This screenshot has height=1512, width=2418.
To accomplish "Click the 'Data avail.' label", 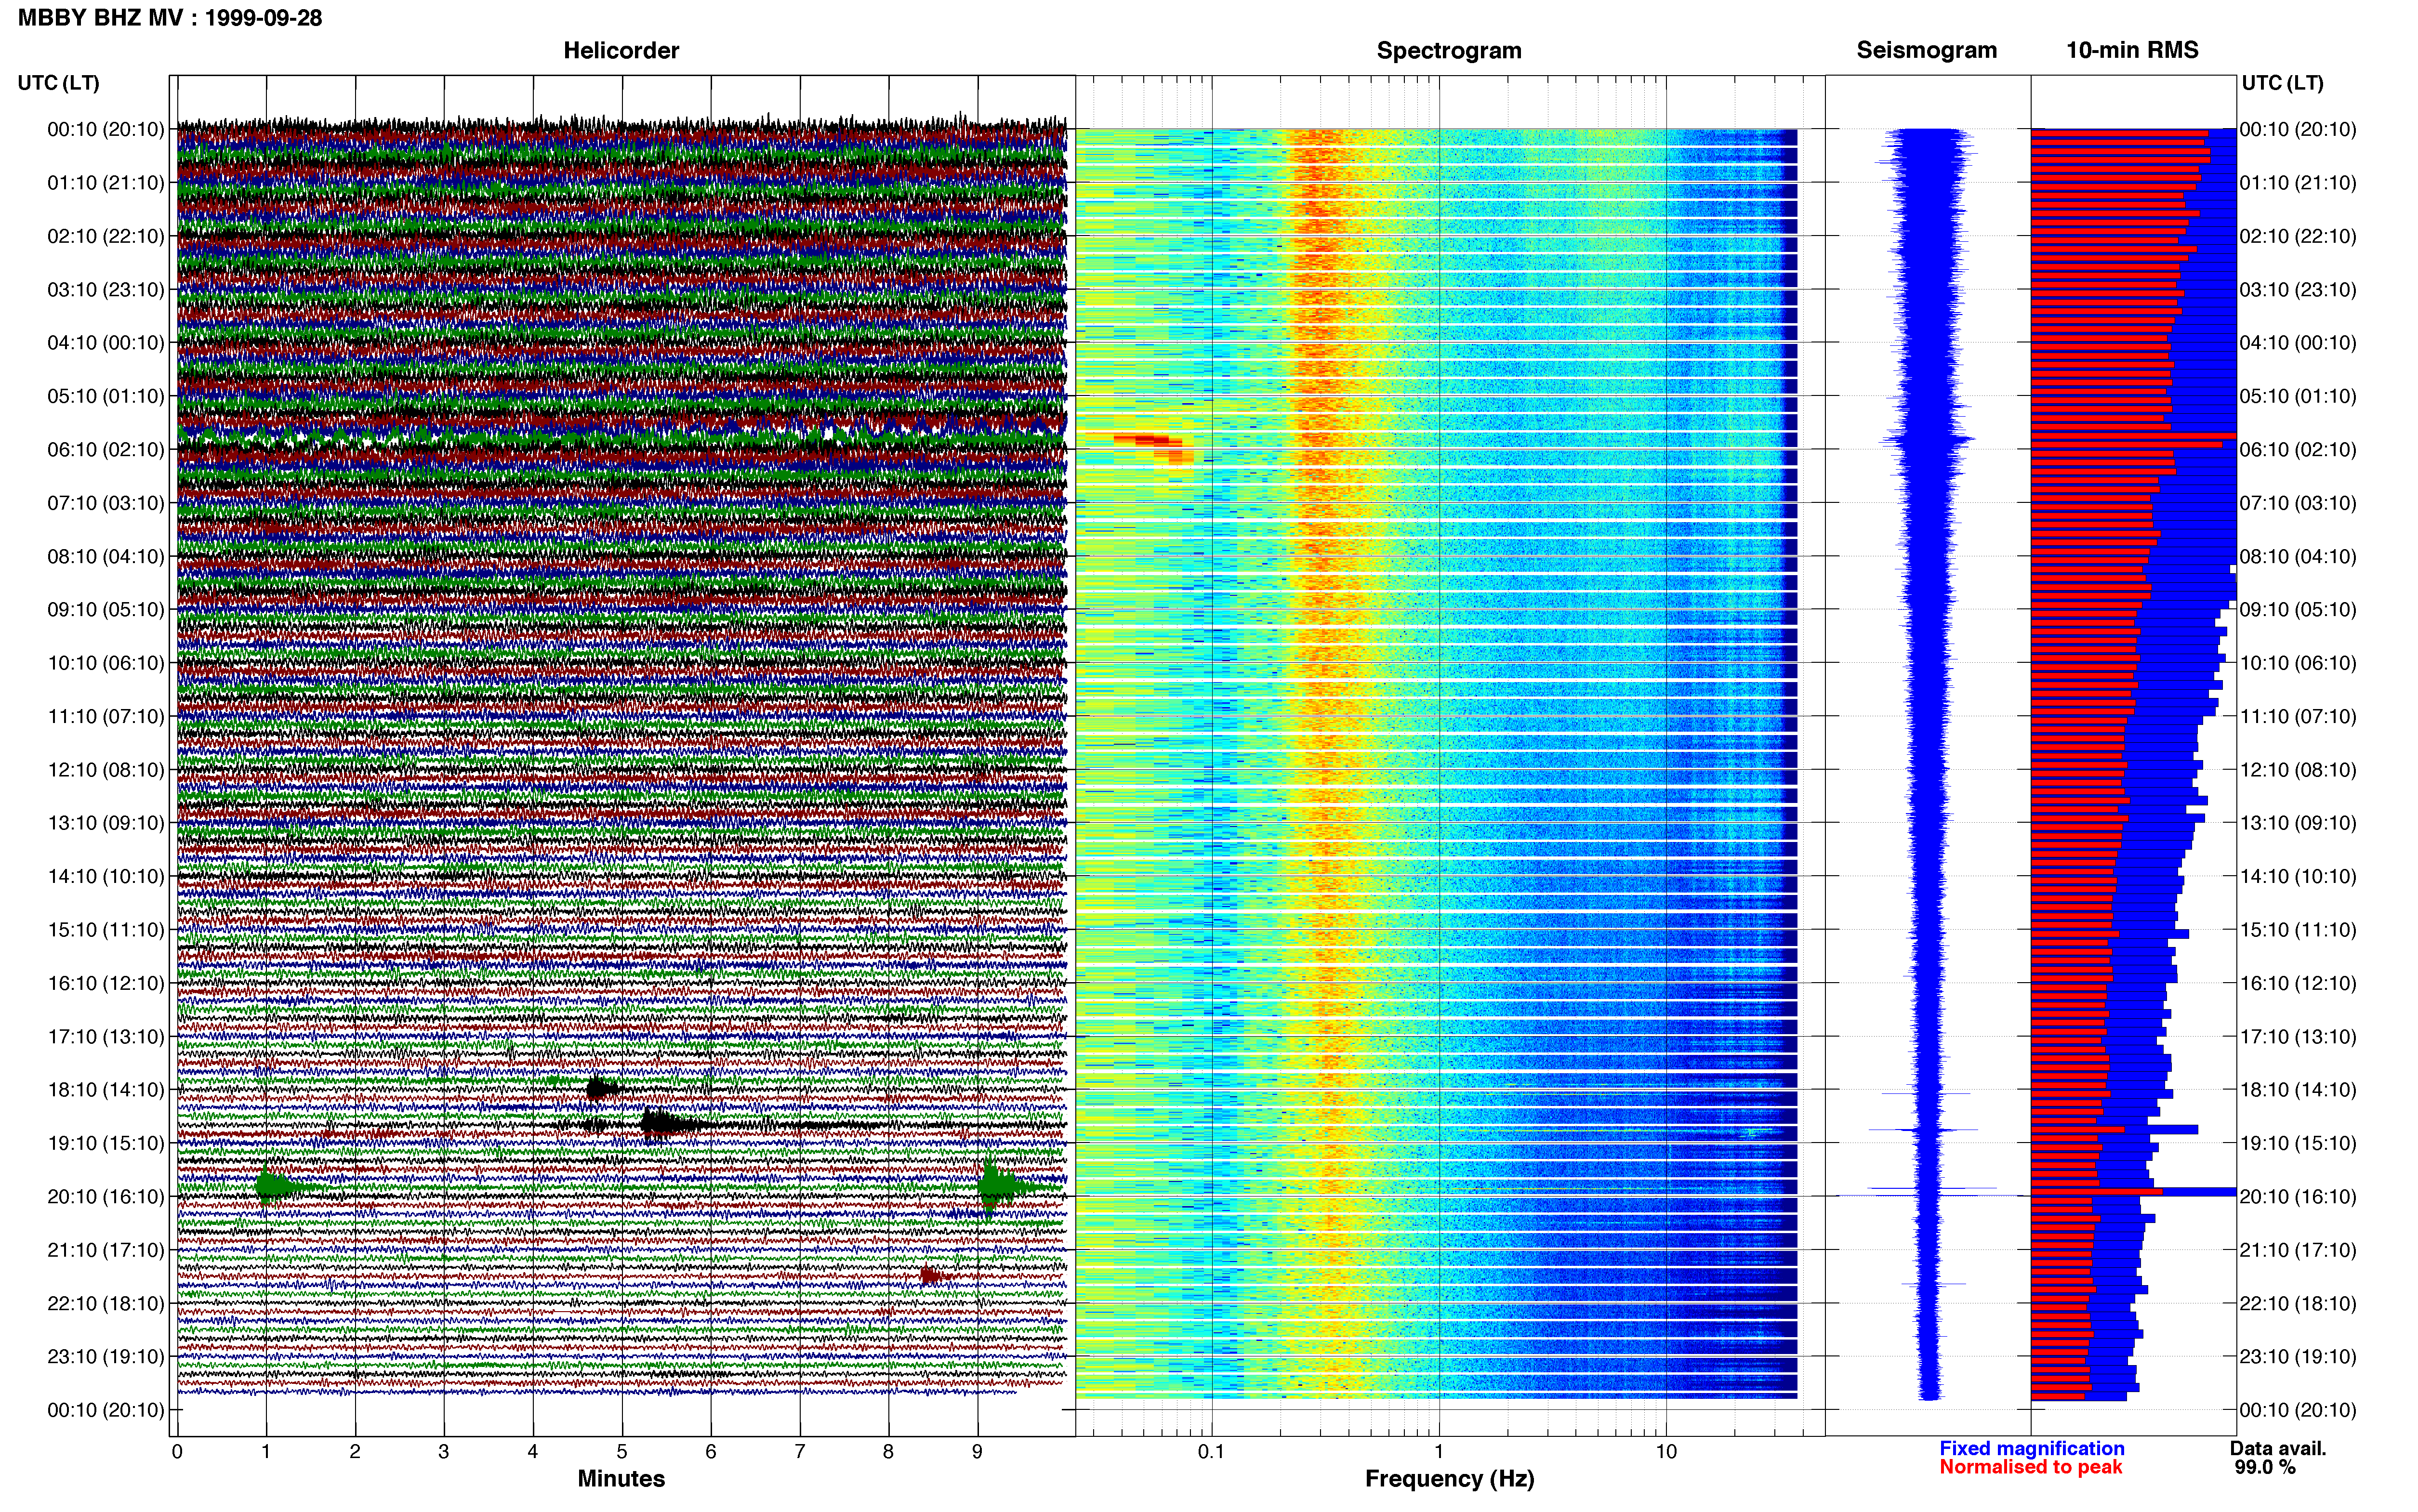I will 2278,1448.
